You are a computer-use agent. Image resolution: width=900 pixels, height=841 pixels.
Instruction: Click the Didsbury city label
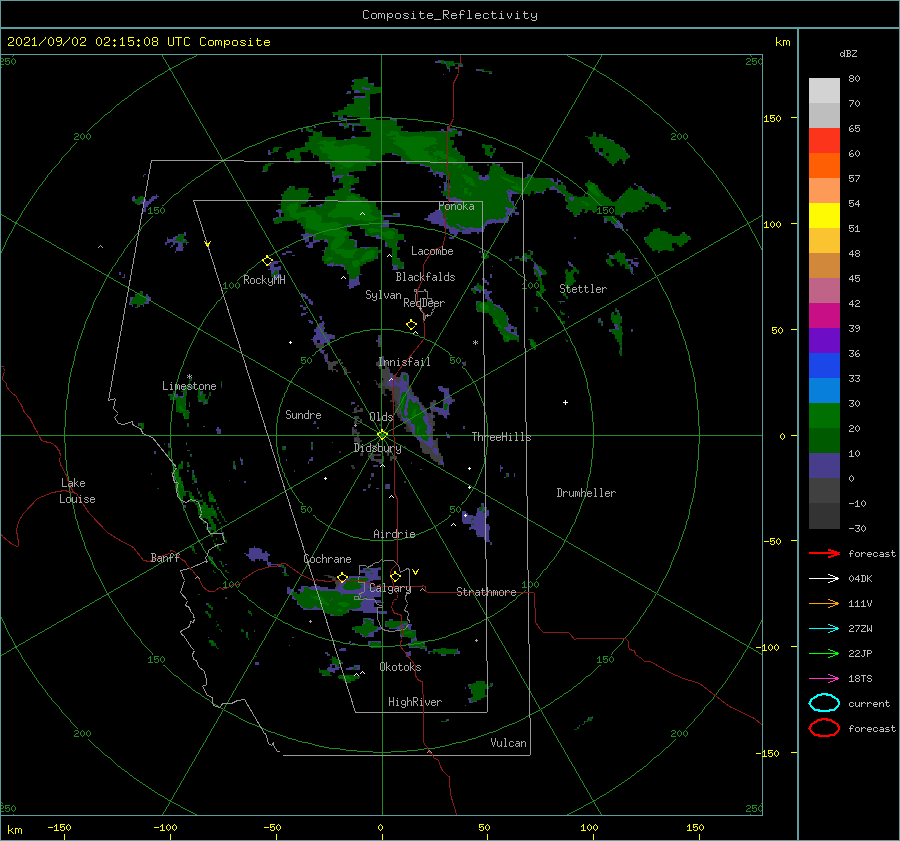click(377, 448)
